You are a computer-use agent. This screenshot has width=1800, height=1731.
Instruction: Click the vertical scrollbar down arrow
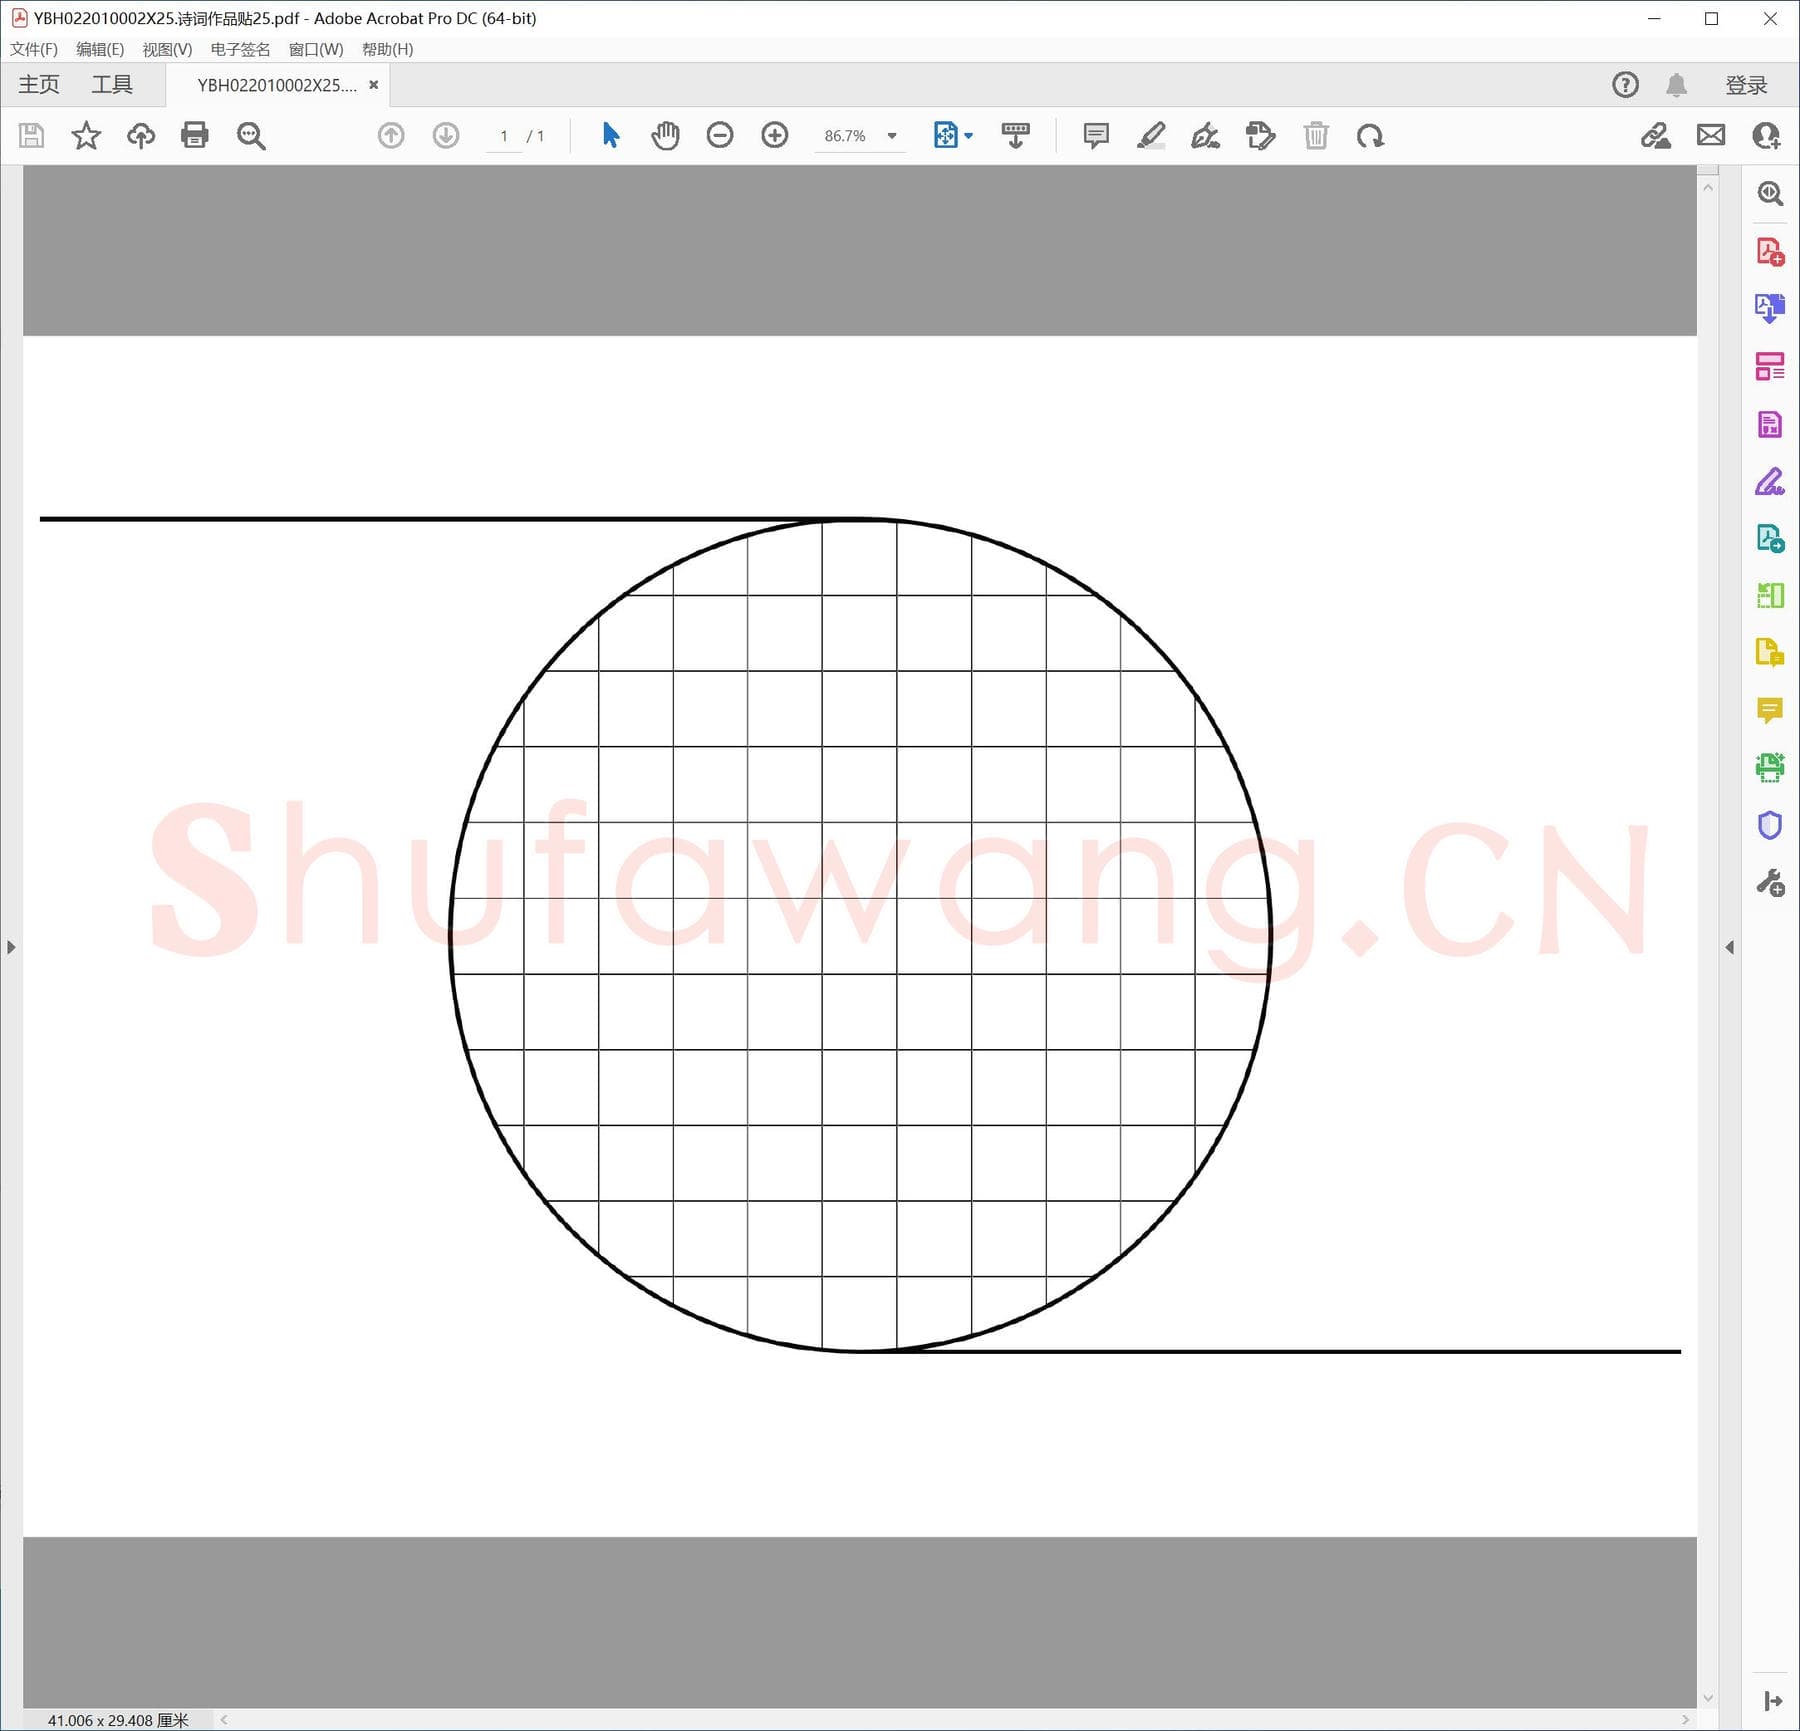(1708, 1698)
